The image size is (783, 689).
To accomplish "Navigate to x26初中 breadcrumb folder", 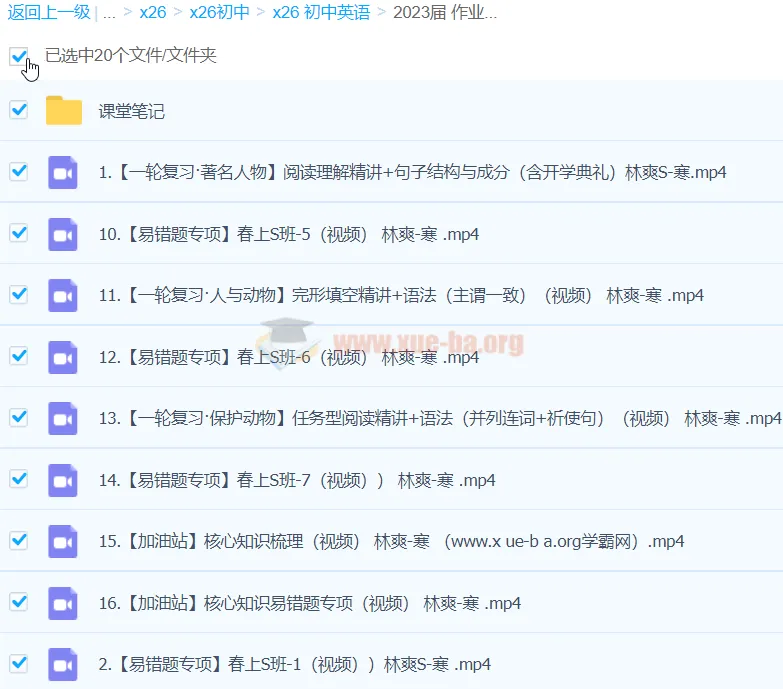I will [219, 13].
